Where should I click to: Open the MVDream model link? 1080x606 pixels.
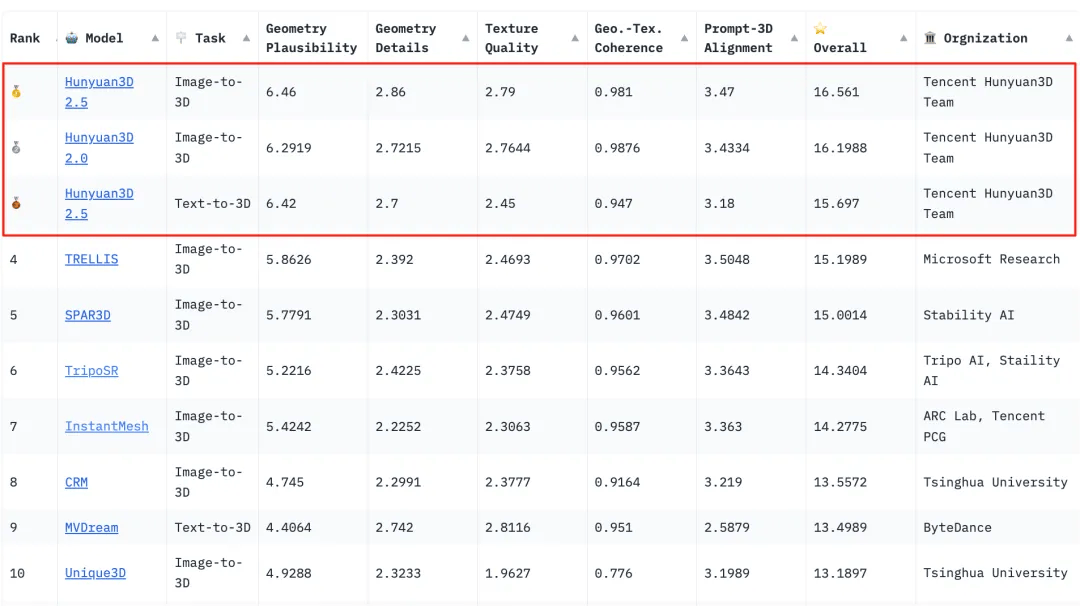click(x=91, y=527)
